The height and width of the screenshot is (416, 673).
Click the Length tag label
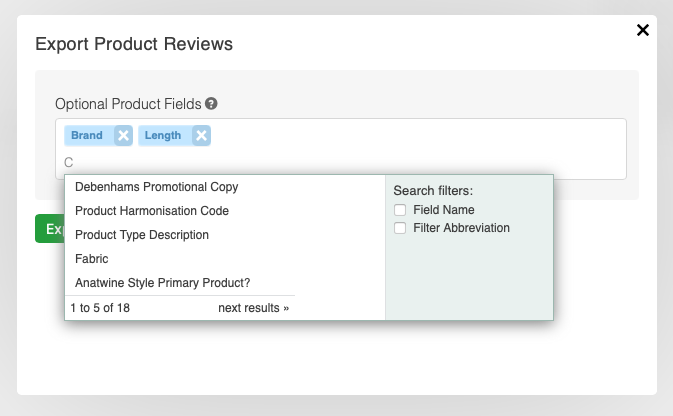pos(163,136)
